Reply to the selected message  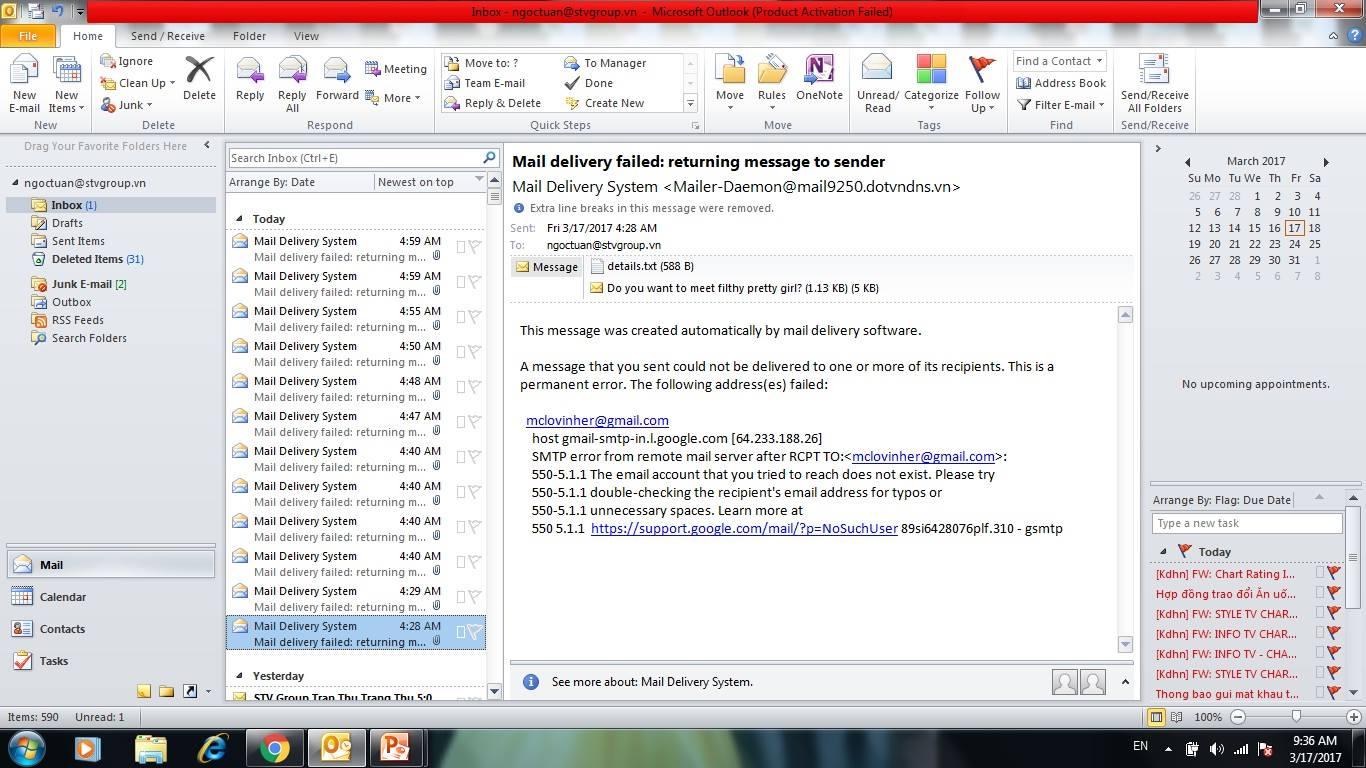pos(250,79)
